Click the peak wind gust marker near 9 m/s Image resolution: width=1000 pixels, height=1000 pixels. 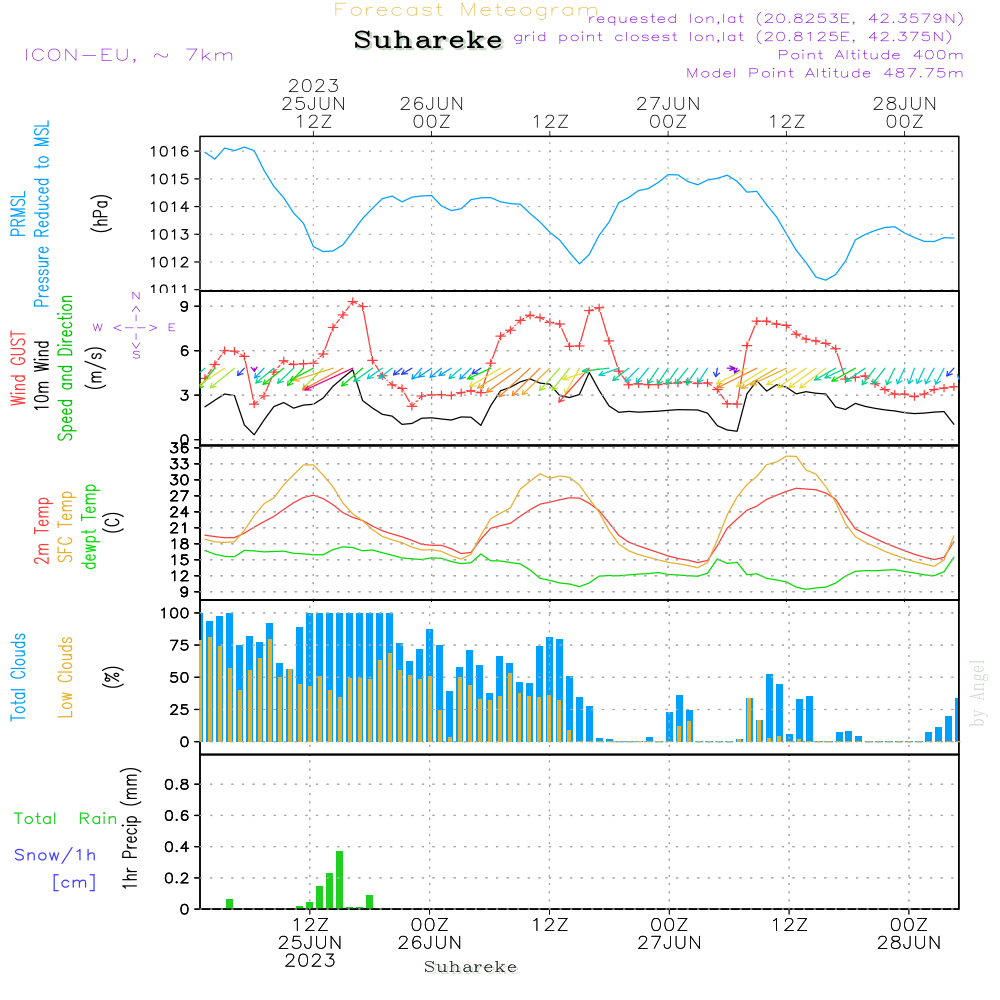pos(353,301)
